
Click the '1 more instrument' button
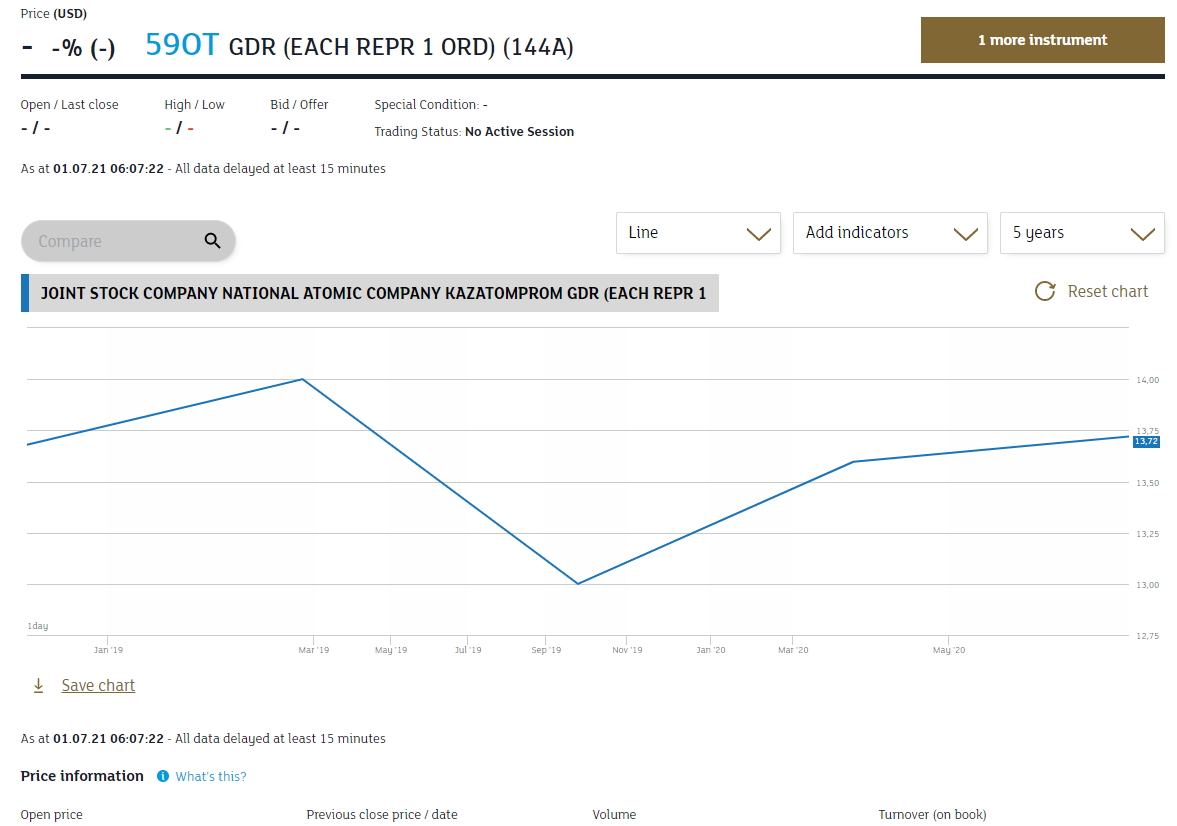point(1043,40)
